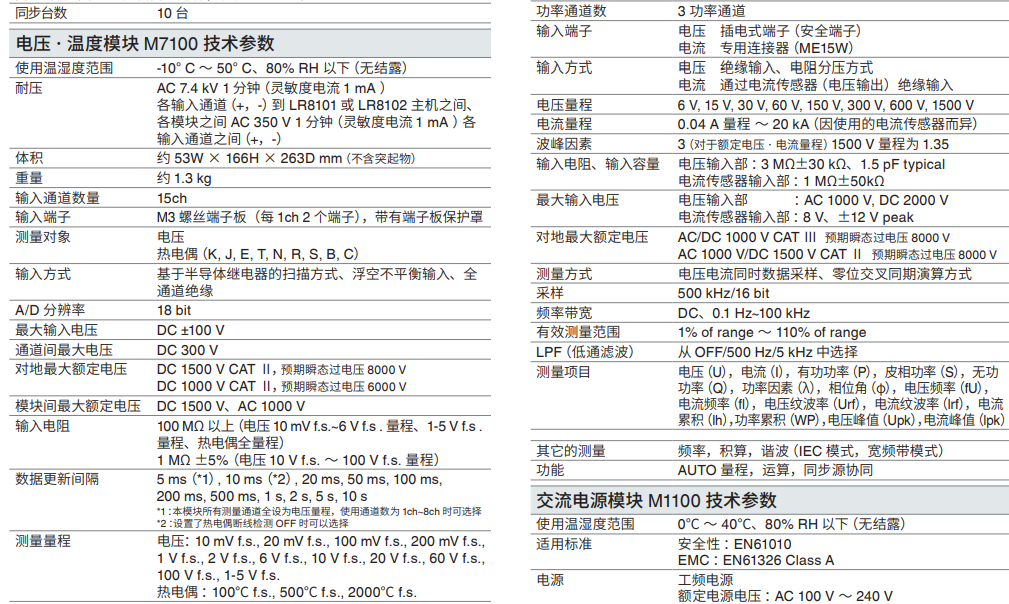Select the 适用标准 row label
Viewport: 1009px width, 604px height.
(x=564, y=543)
